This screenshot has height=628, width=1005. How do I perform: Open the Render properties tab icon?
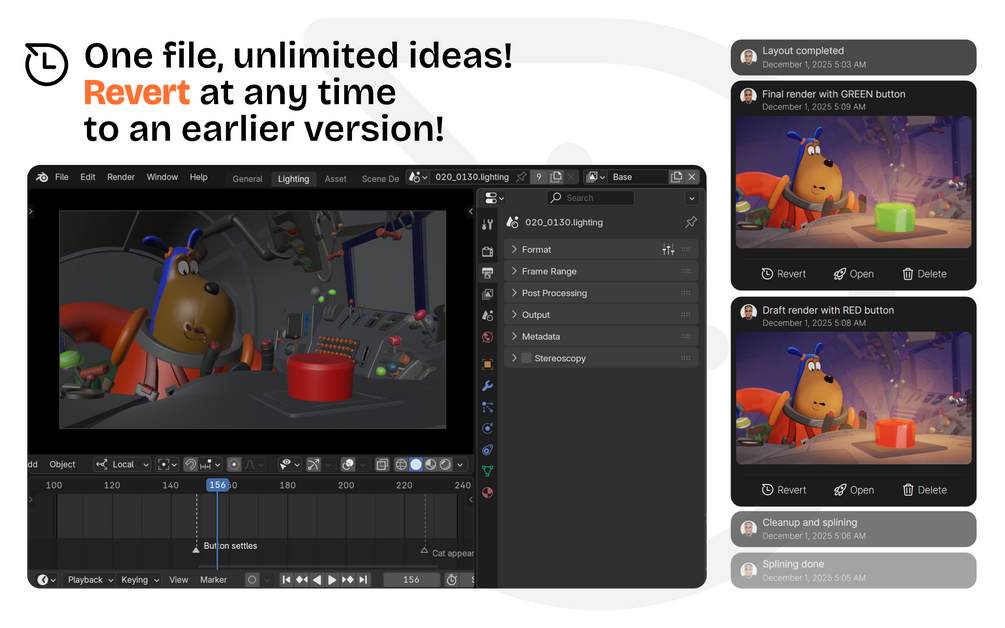point(488,251)
